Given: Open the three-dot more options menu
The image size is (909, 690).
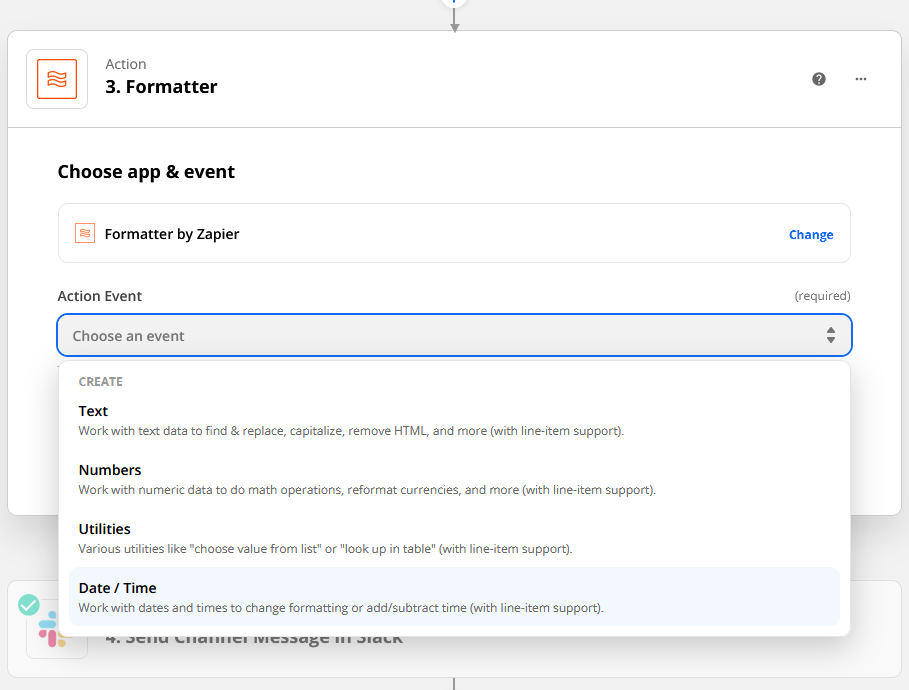Looking at the screenshot, I should (860, 79).
